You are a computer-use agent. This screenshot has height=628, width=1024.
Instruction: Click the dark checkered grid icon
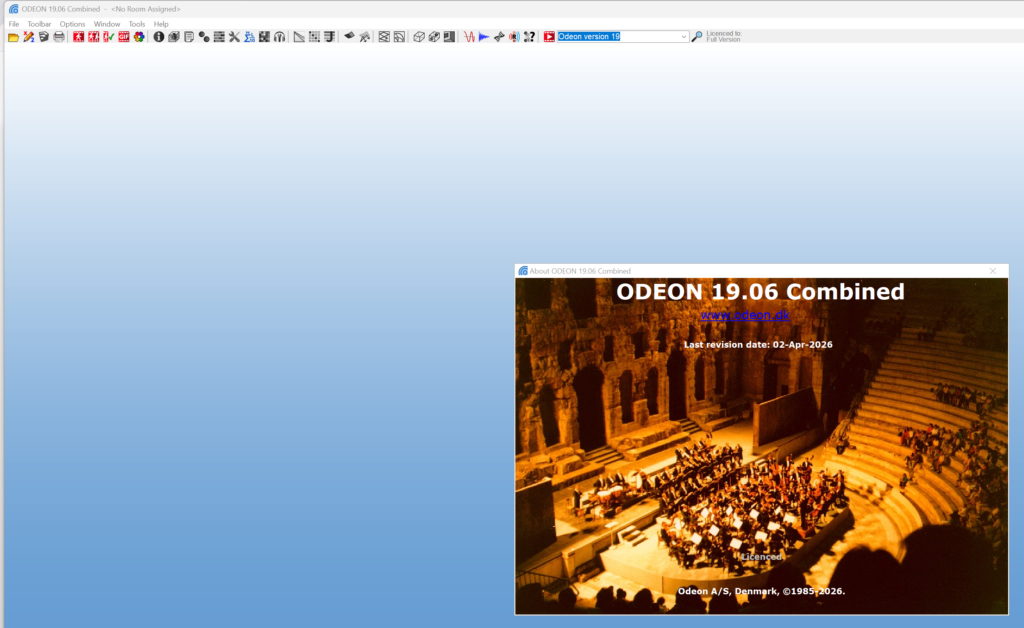pos(264,37)
